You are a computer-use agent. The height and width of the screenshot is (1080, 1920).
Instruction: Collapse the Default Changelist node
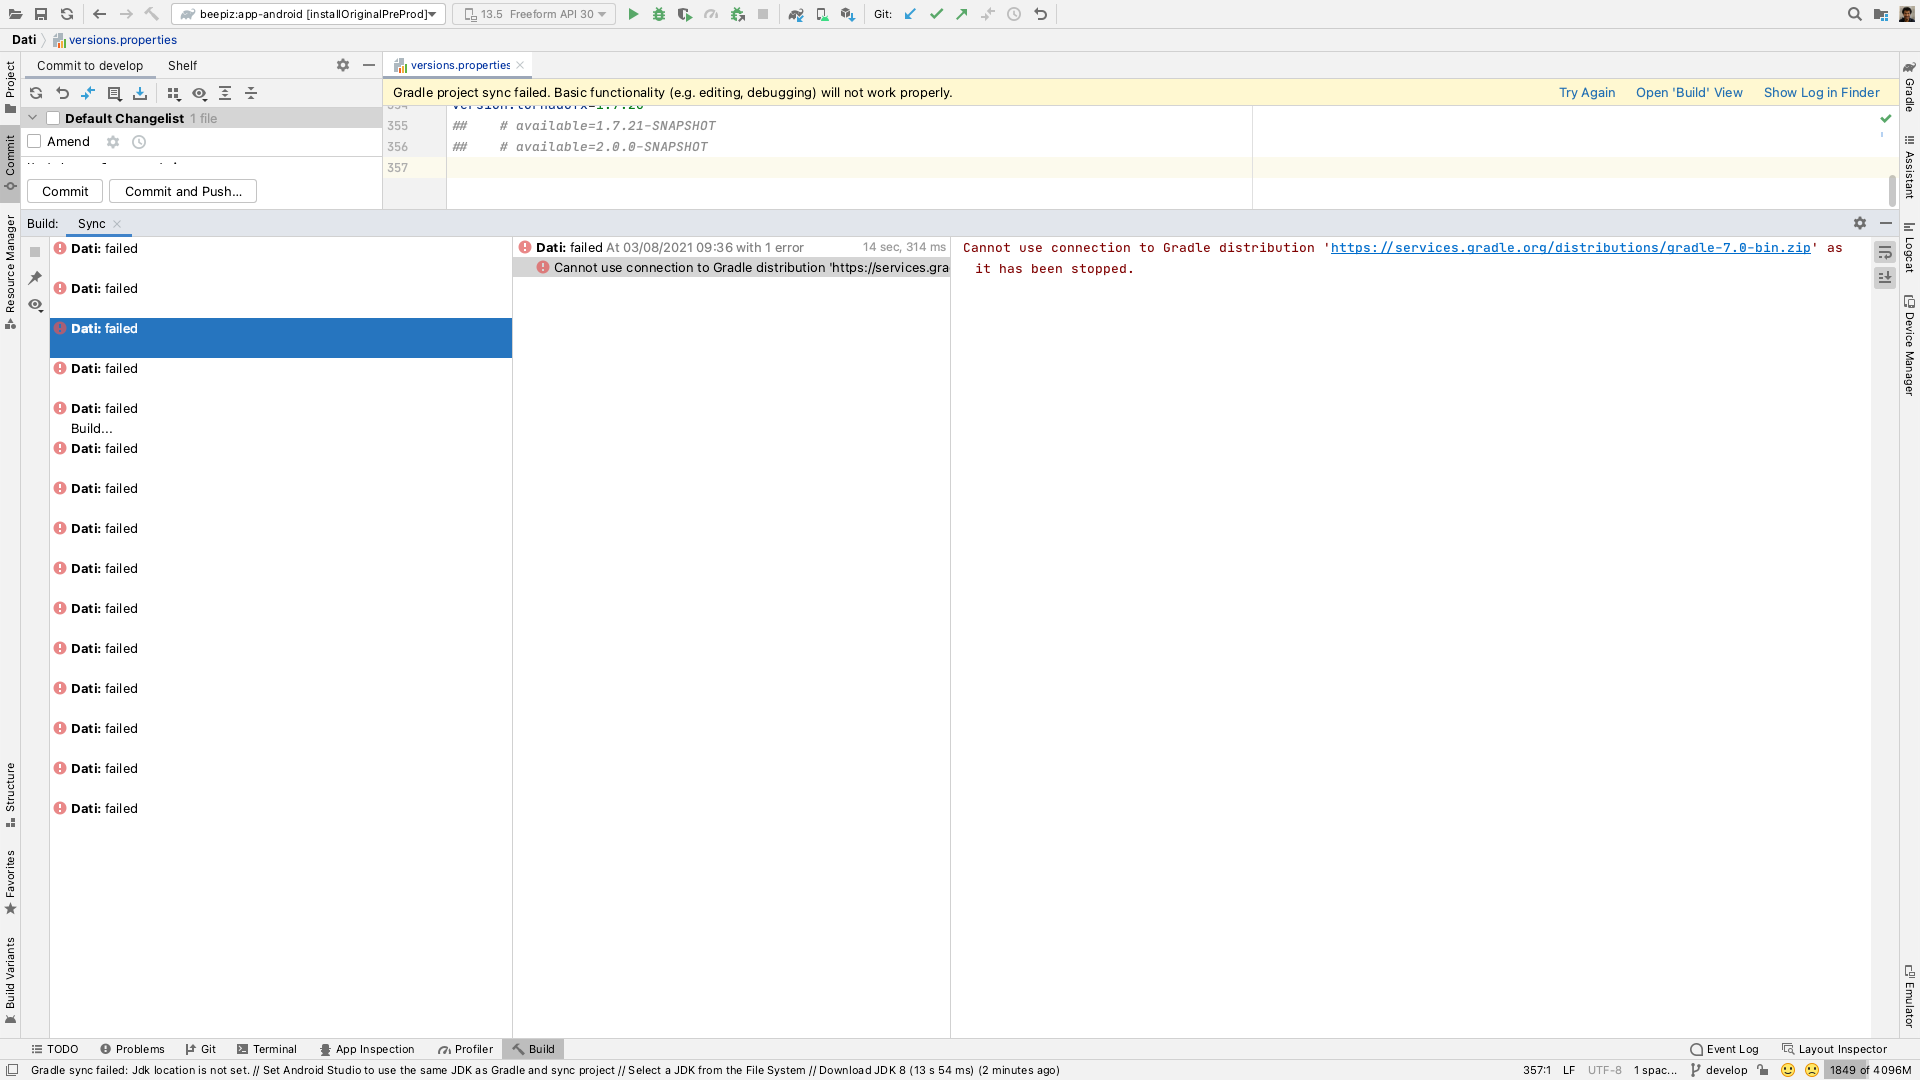point(33,118)
